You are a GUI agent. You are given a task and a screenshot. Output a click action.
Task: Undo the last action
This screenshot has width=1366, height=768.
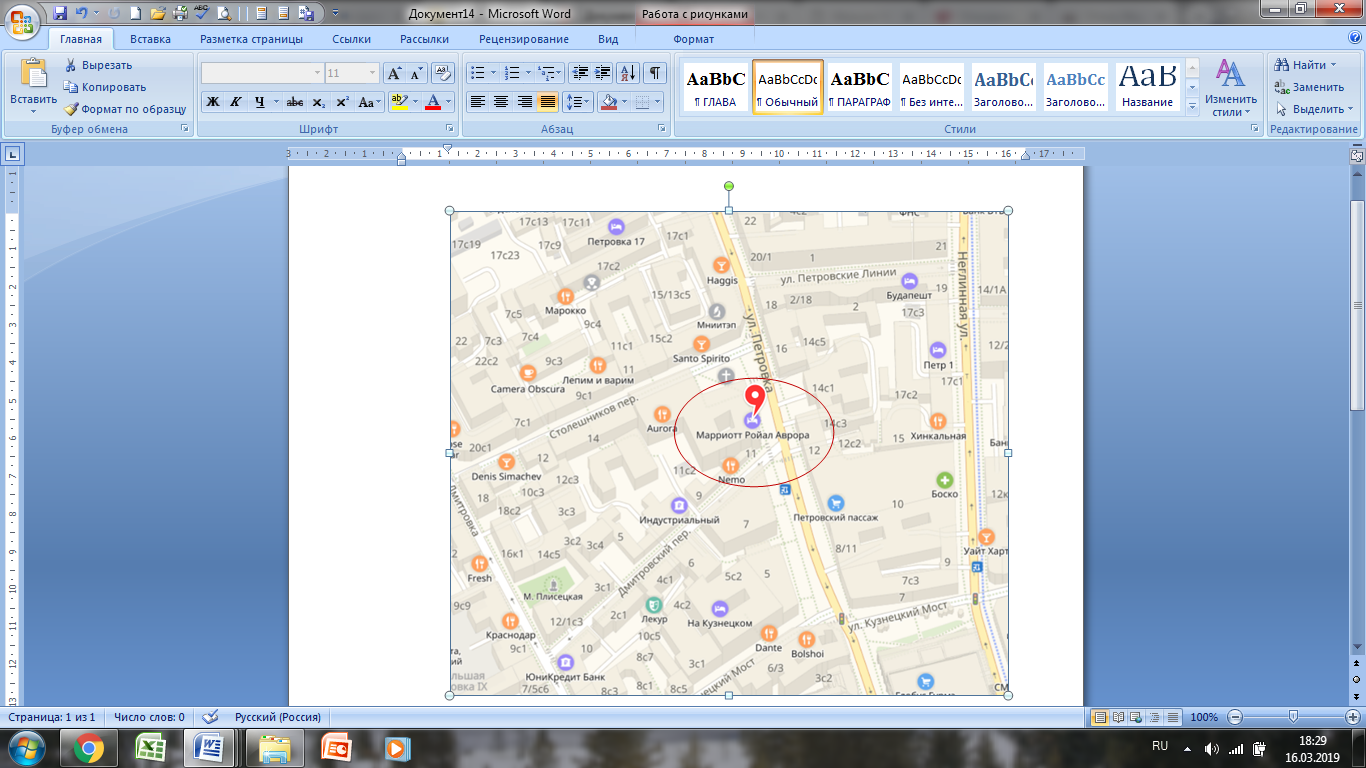click(82, 14)
